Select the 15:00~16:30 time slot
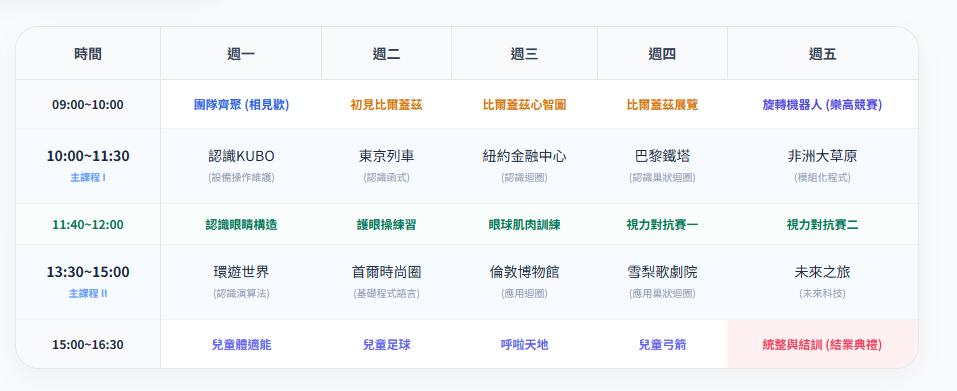Image resolution: width=957 pixels, height=391 pixels. tap(88, 345)
